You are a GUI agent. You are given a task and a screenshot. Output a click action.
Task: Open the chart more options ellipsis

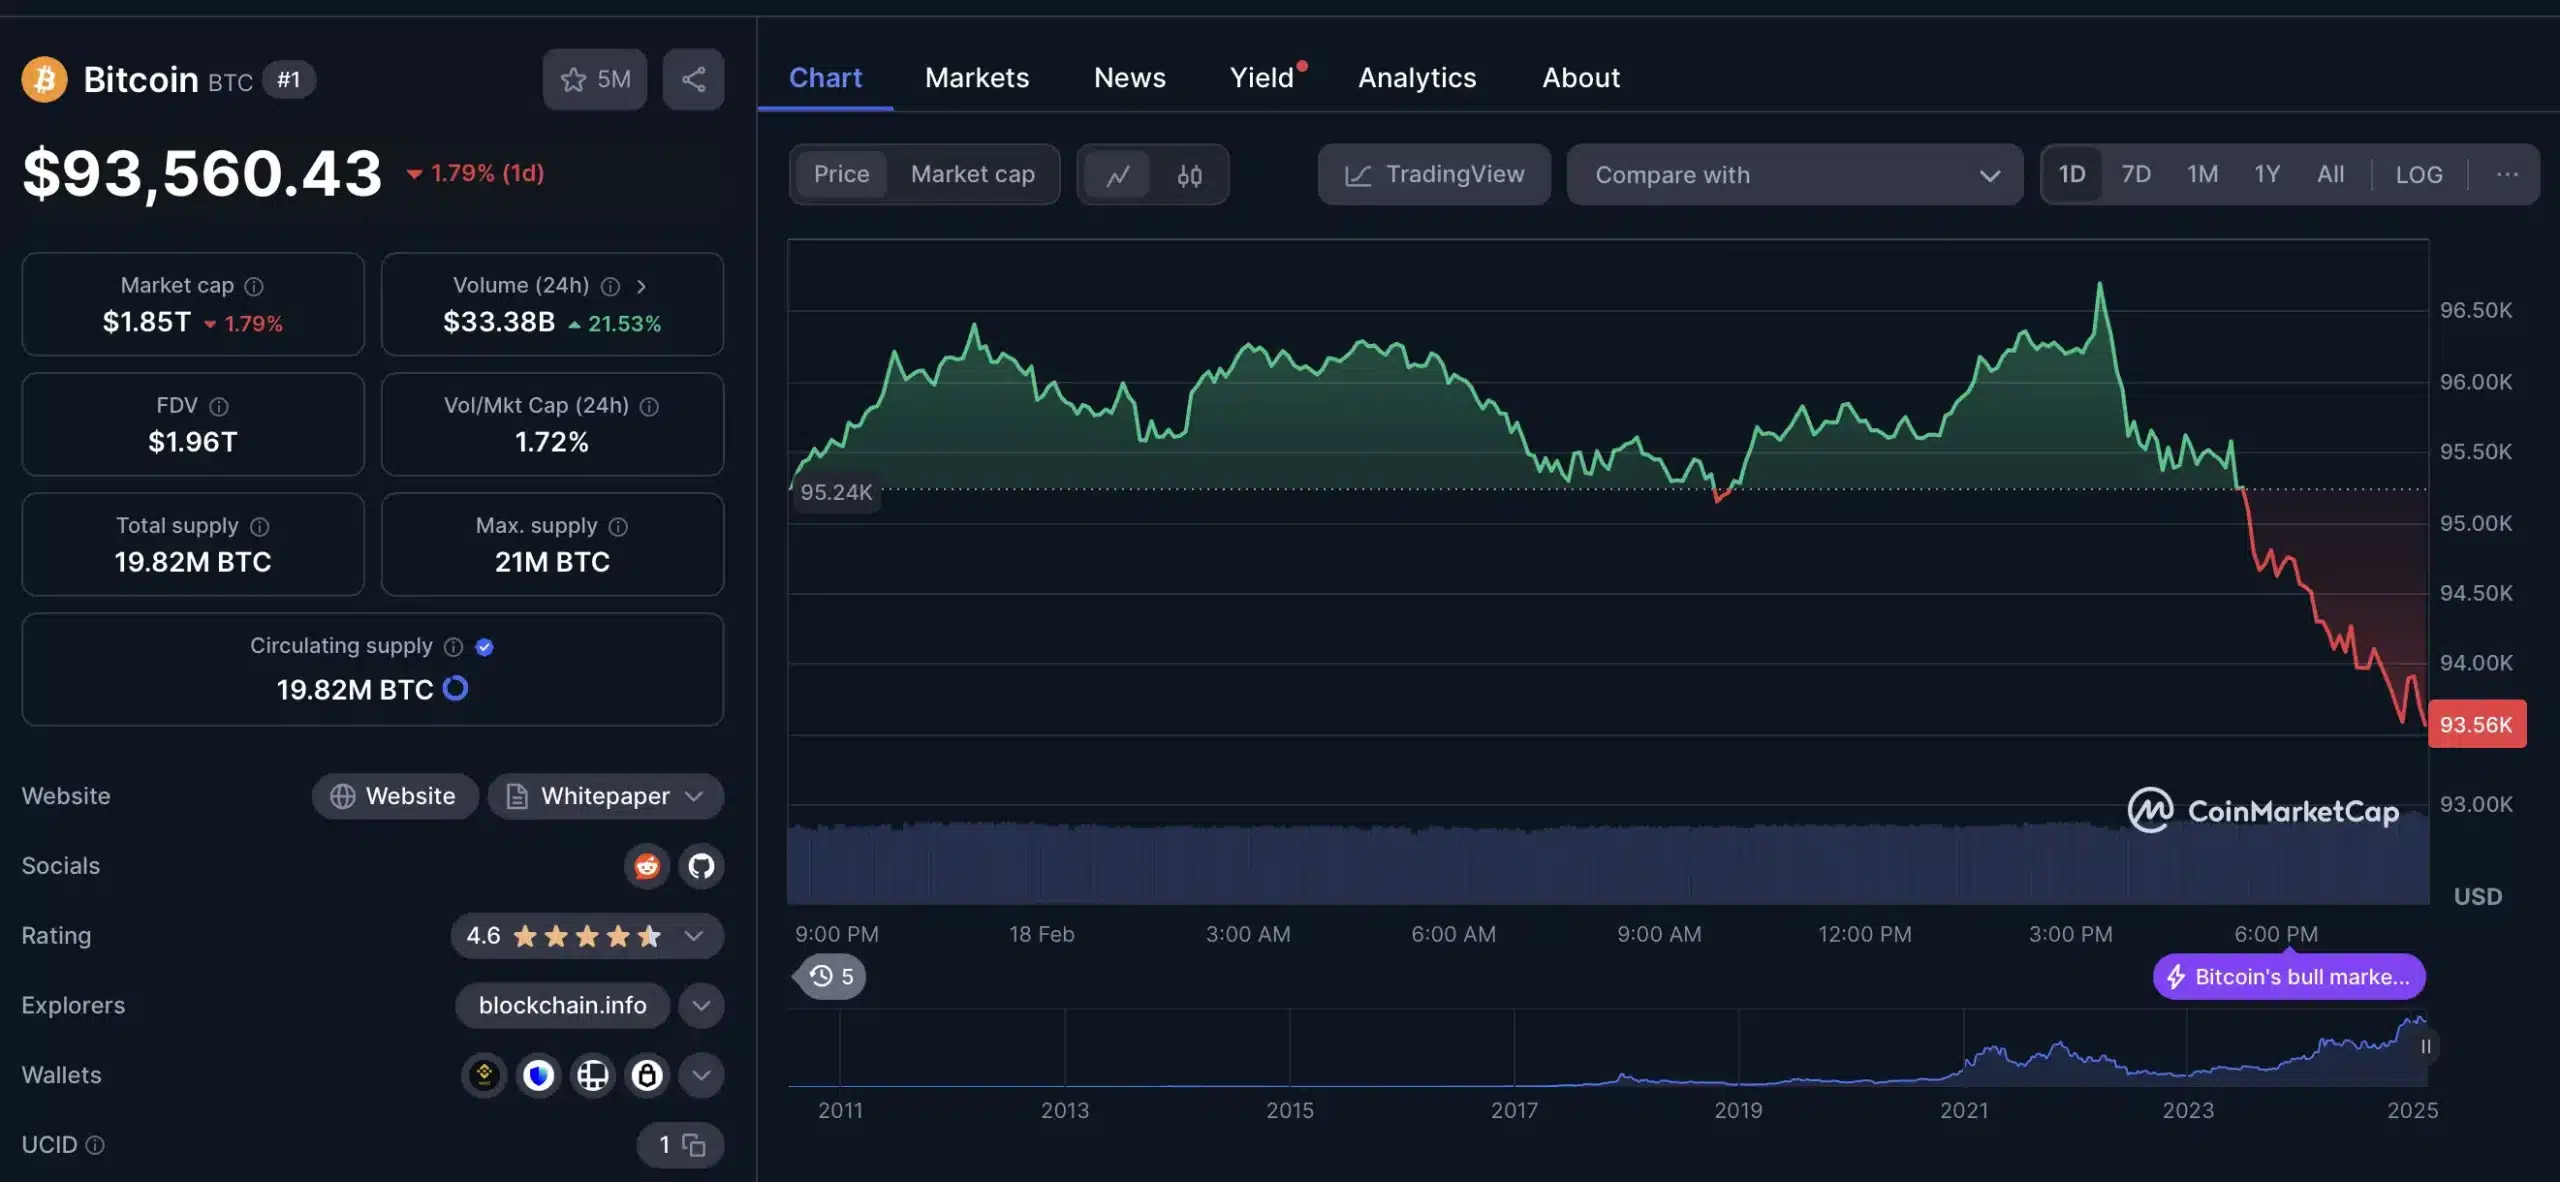click(2506, 174)
